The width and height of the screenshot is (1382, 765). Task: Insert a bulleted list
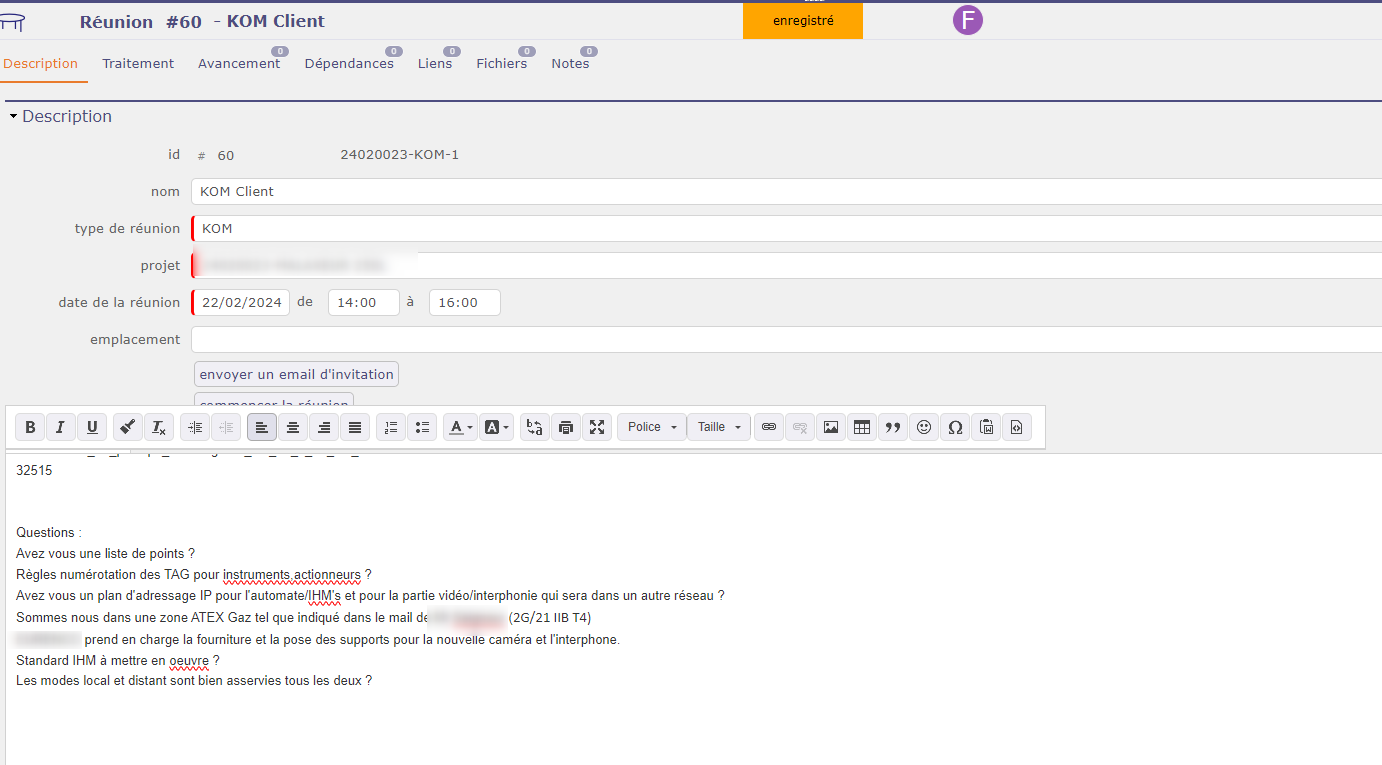point(422,427)
